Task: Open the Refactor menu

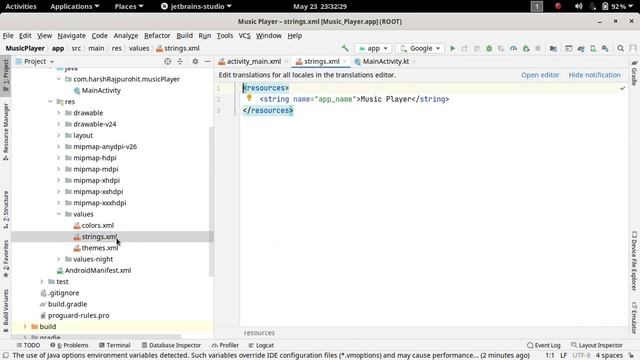Action: click(x=157, y=36)
